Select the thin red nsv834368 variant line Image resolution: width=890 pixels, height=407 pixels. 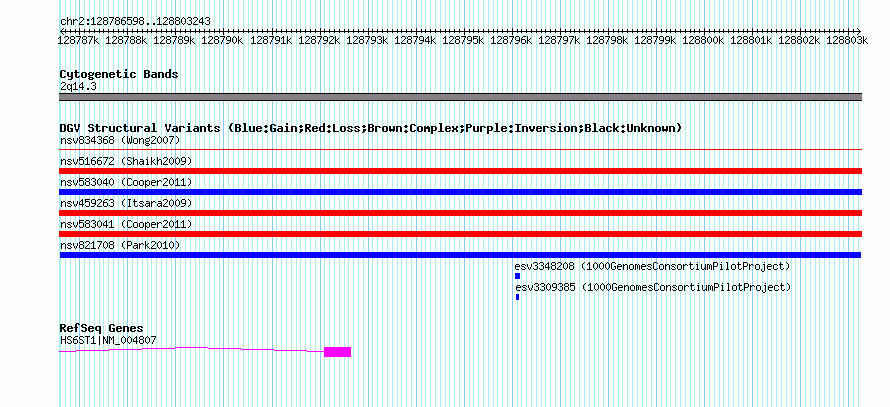(x=460, y=150)
